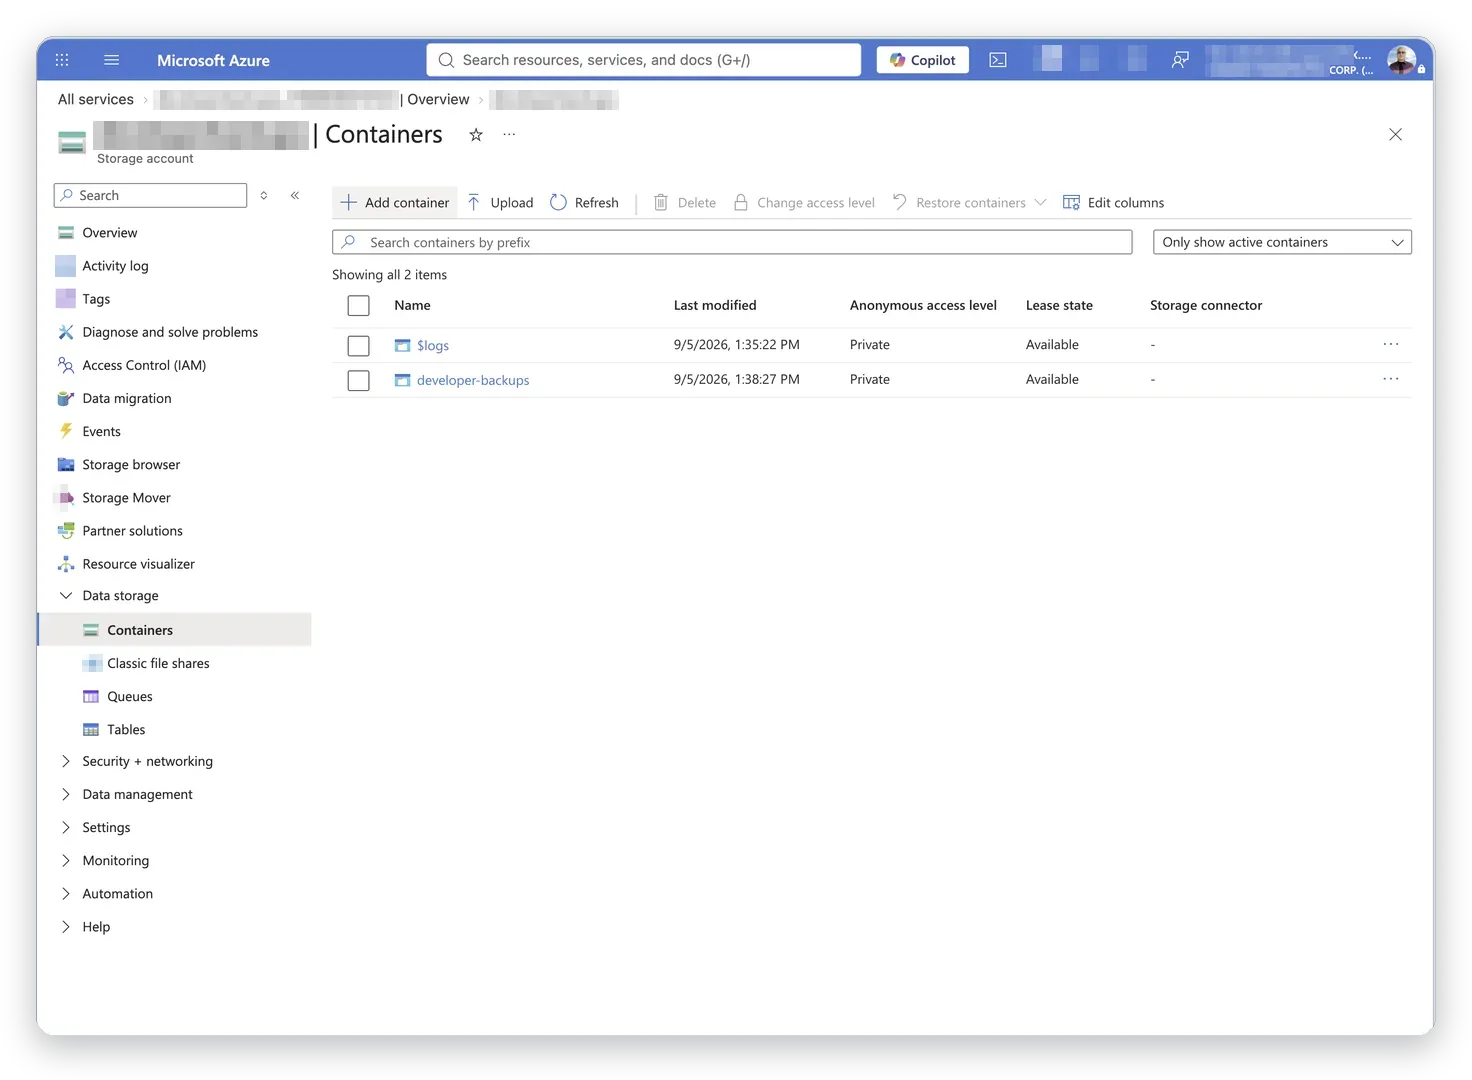Open the $logs container link
This screenshot has height=1080, width=1472.
(433, 345)
